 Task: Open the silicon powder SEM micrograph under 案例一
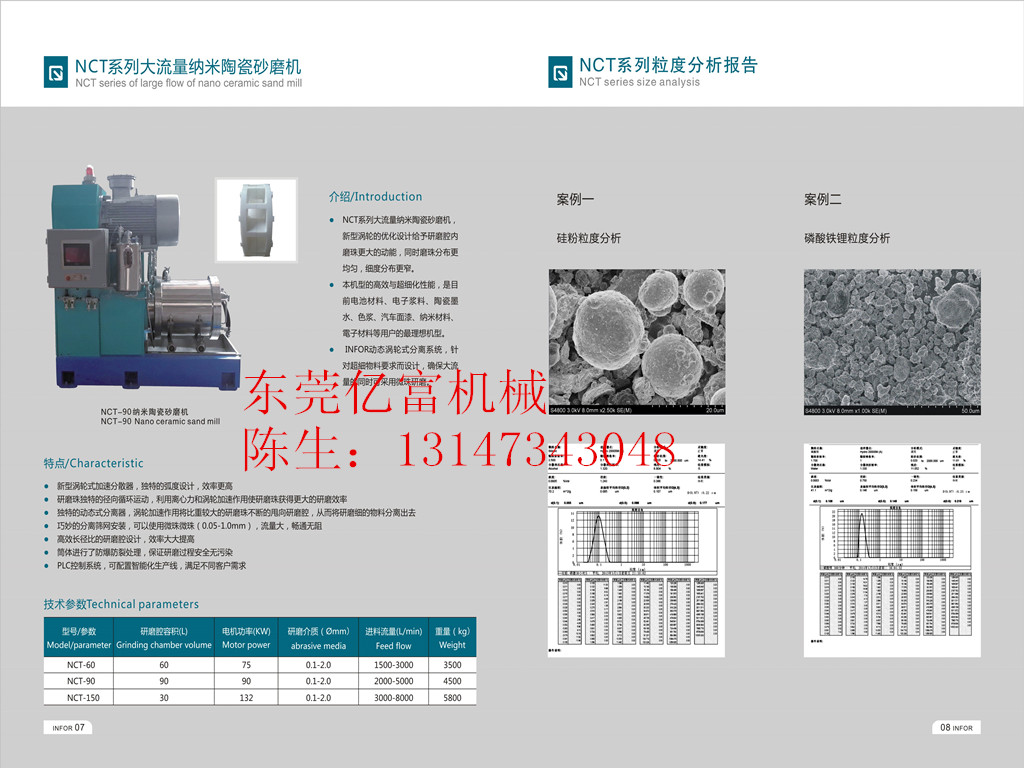point(637,342)
